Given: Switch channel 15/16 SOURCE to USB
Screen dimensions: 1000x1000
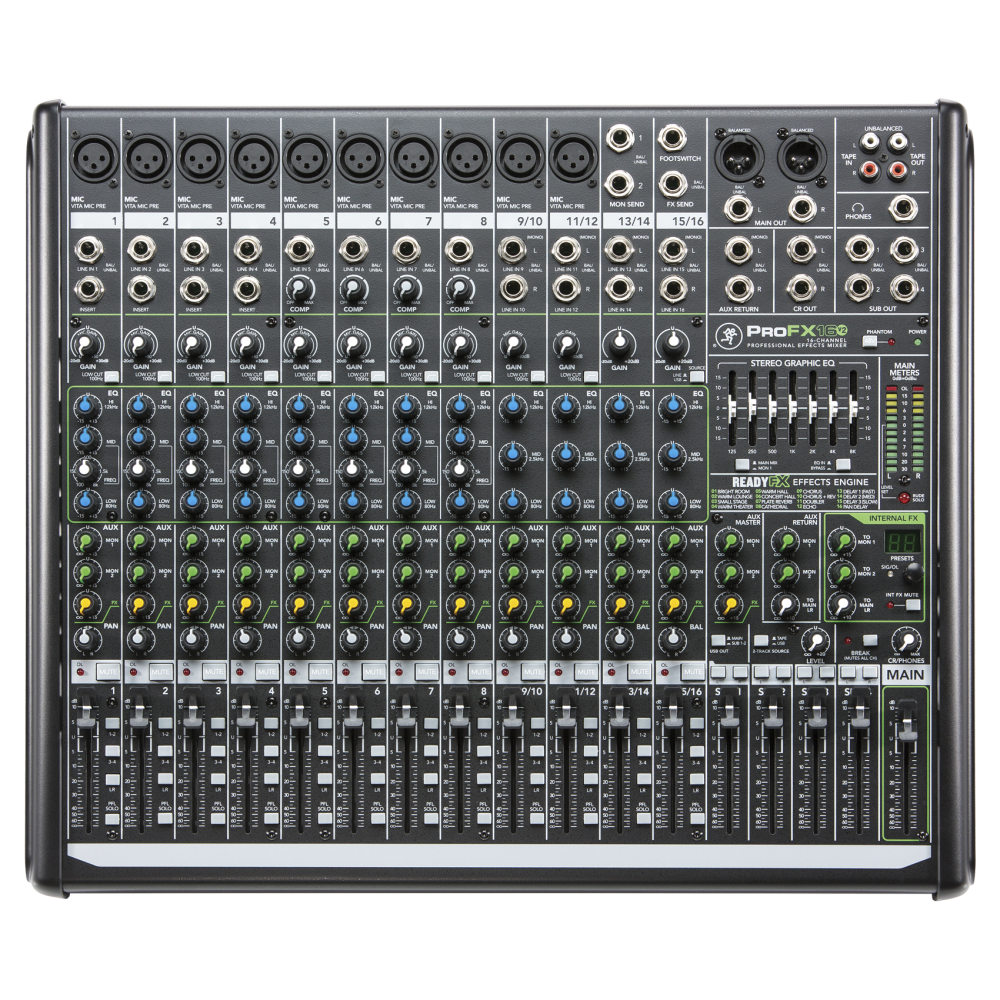Looking at the screenshot, I should [x=697, y=376].
